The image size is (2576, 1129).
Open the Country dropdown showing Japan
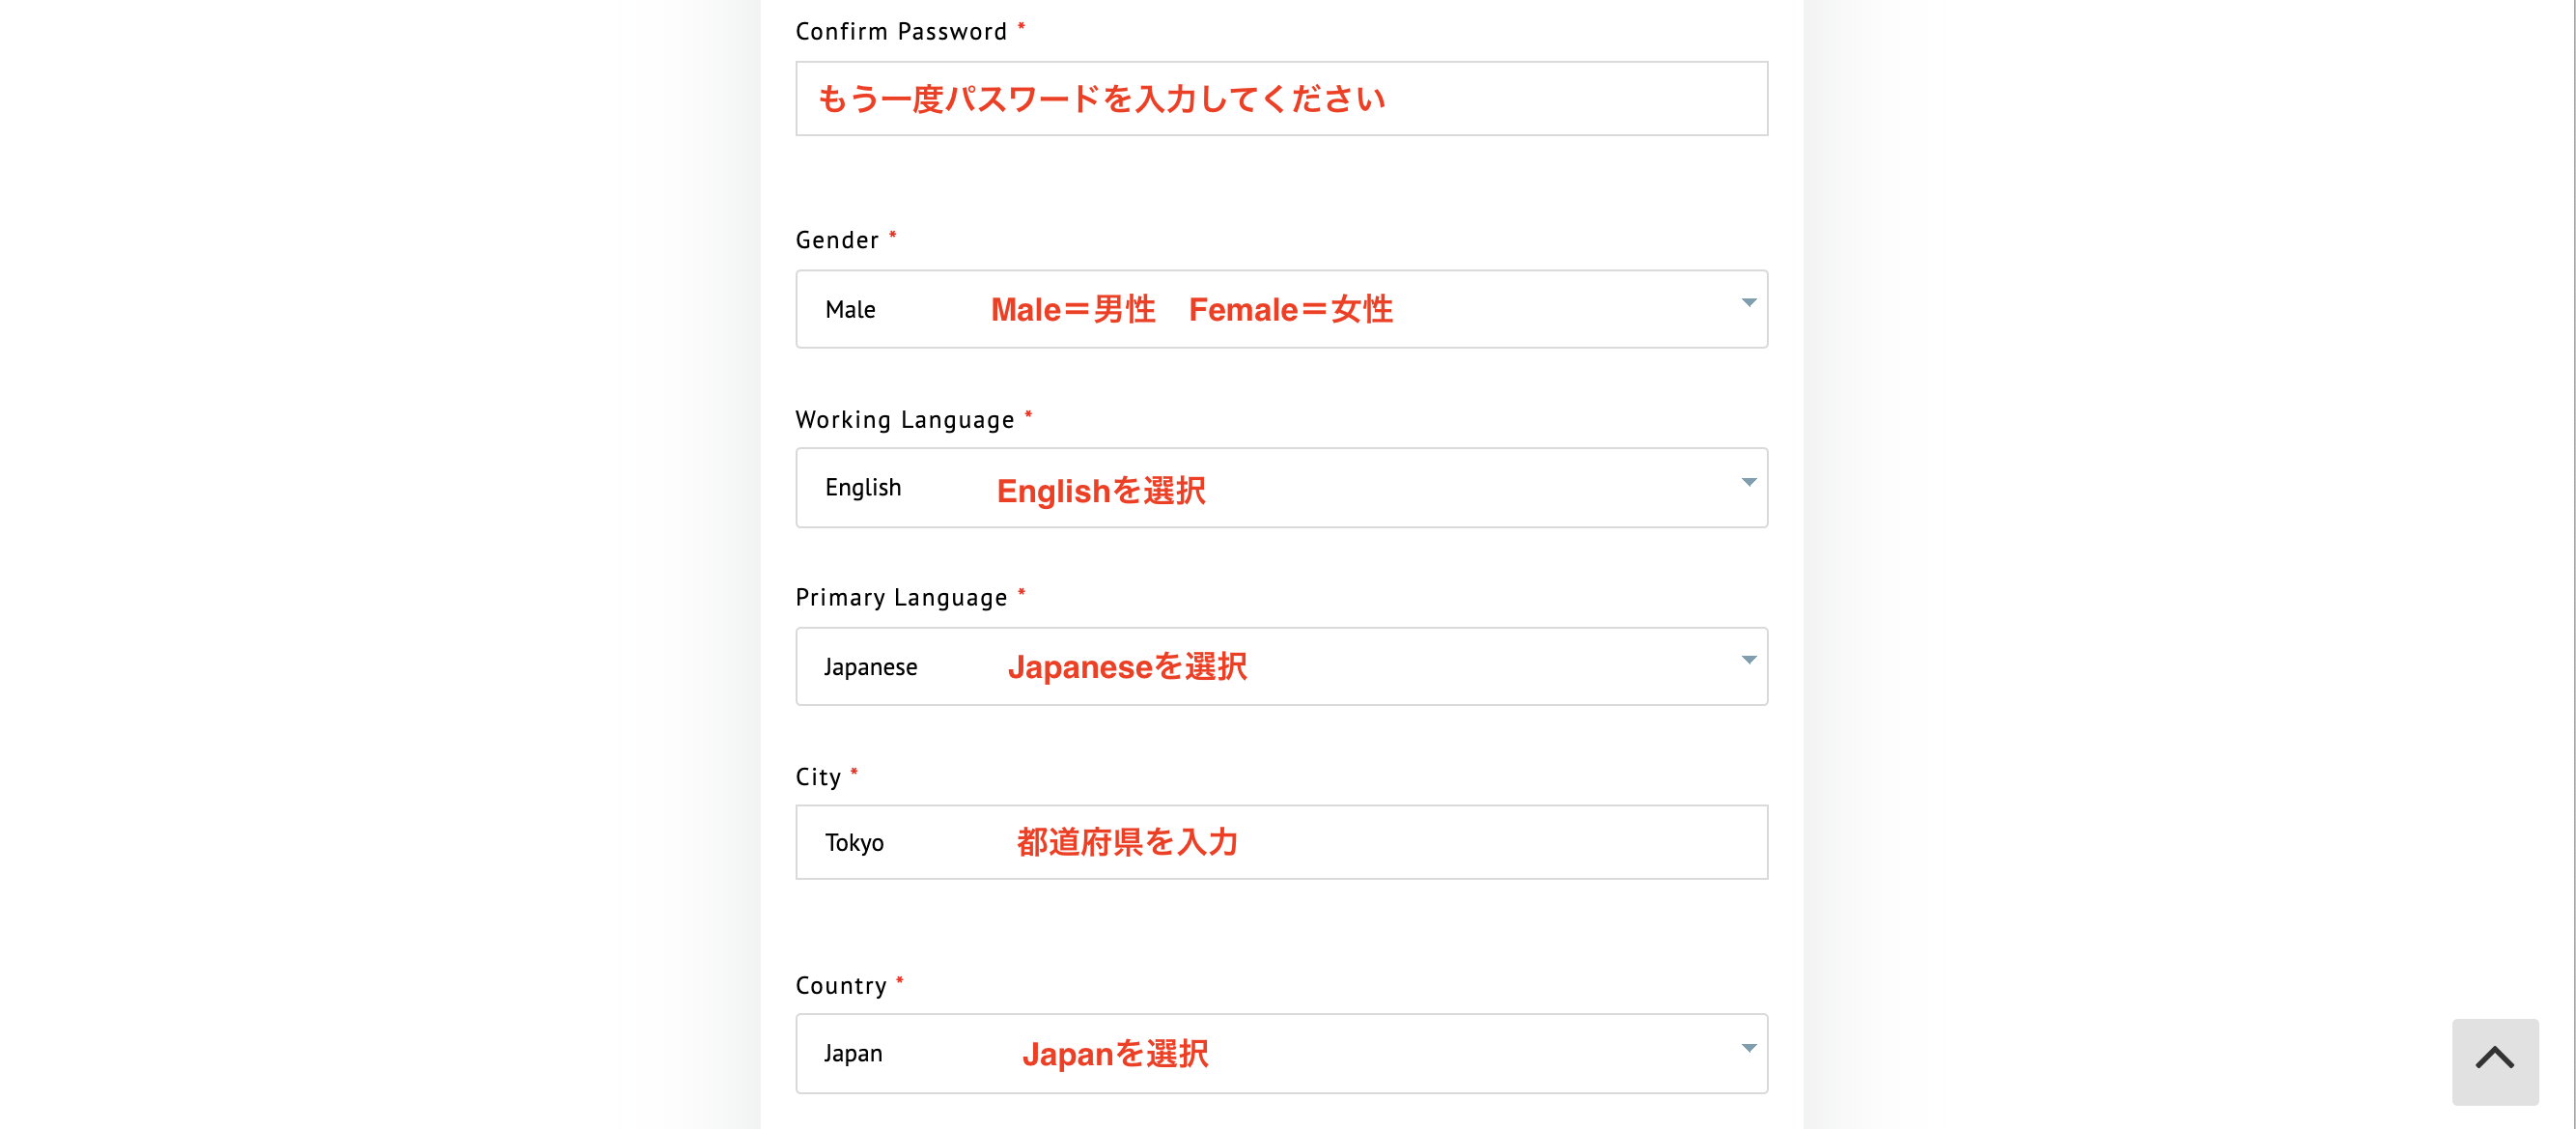tap(1281, 1054)
